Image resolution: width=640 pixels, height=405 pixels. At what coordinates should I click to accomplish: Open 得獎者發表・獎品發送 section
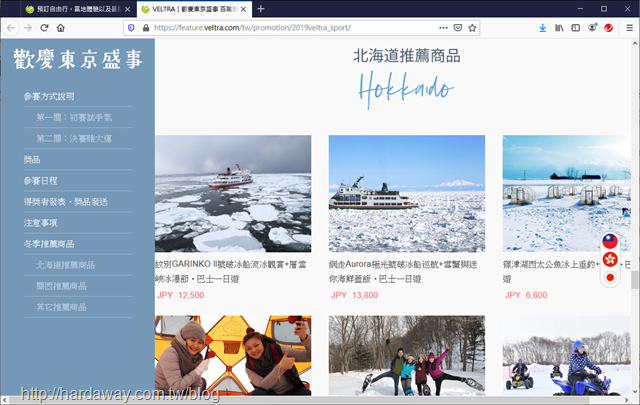(66, 202)
